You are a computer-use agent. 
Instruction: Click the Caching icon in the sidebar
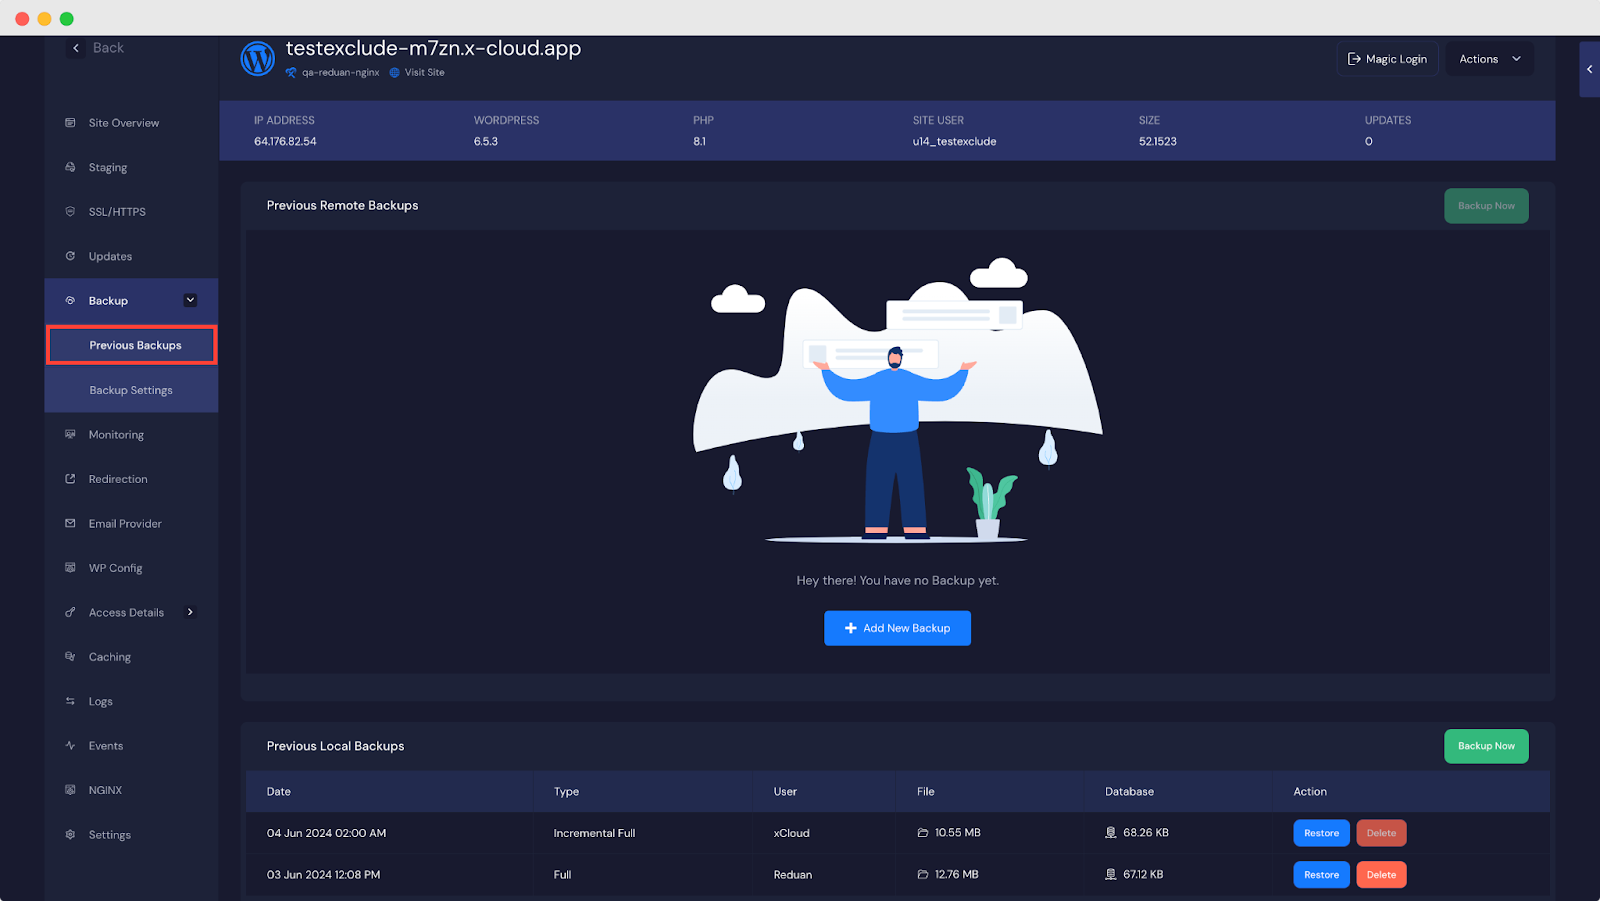point(69,656)
